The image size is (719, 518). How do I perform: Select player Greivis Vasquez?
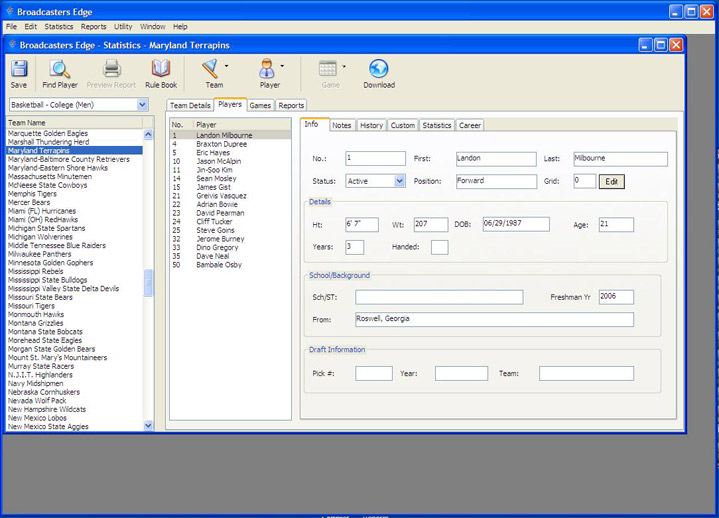230,196
